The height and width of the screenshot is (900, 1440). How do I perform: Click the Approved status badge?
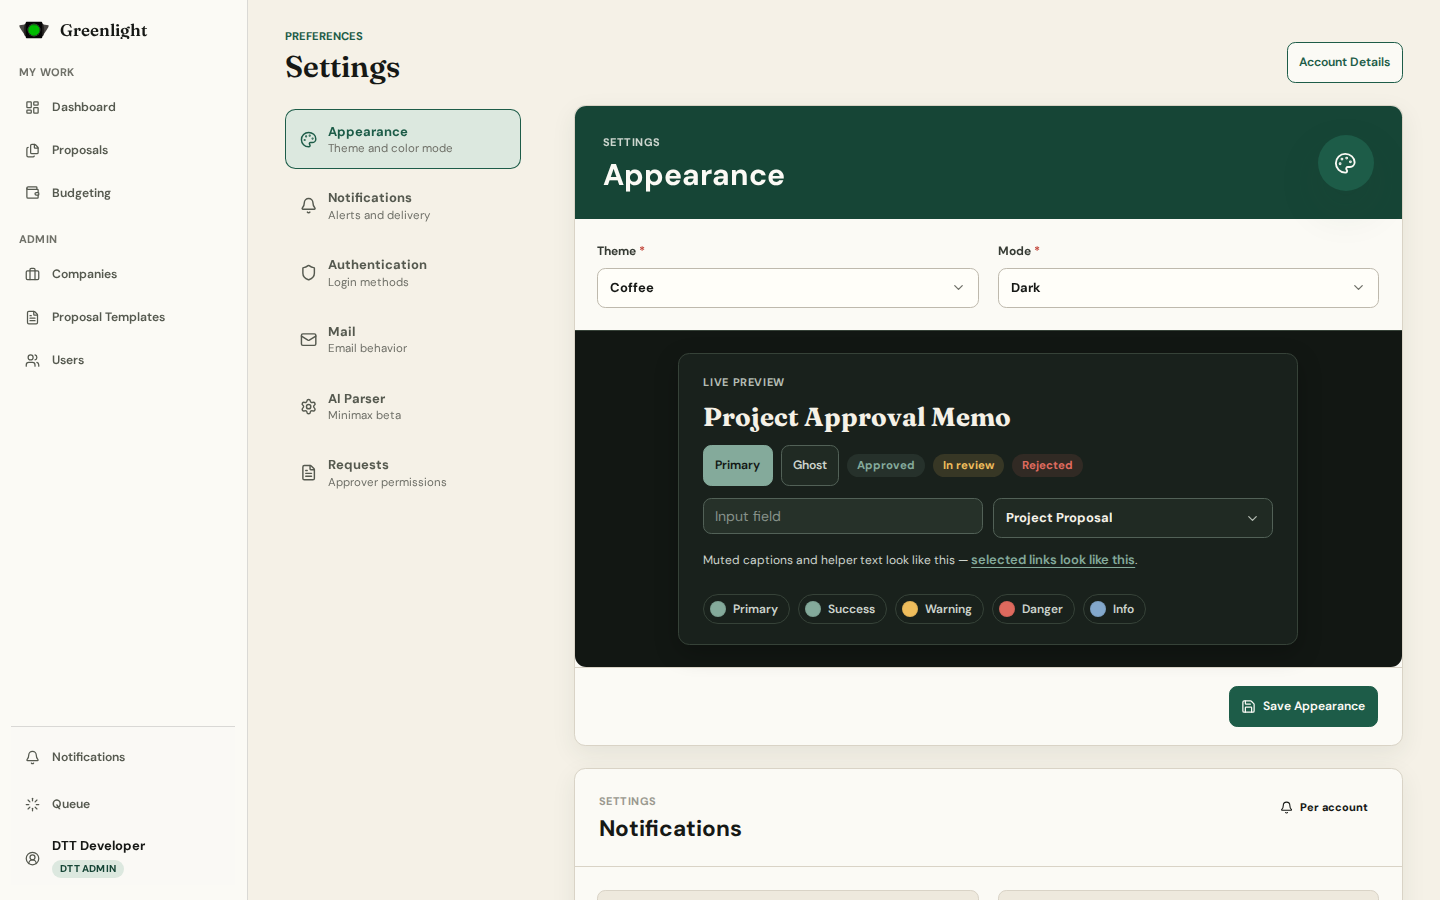(x=886, y=465)
